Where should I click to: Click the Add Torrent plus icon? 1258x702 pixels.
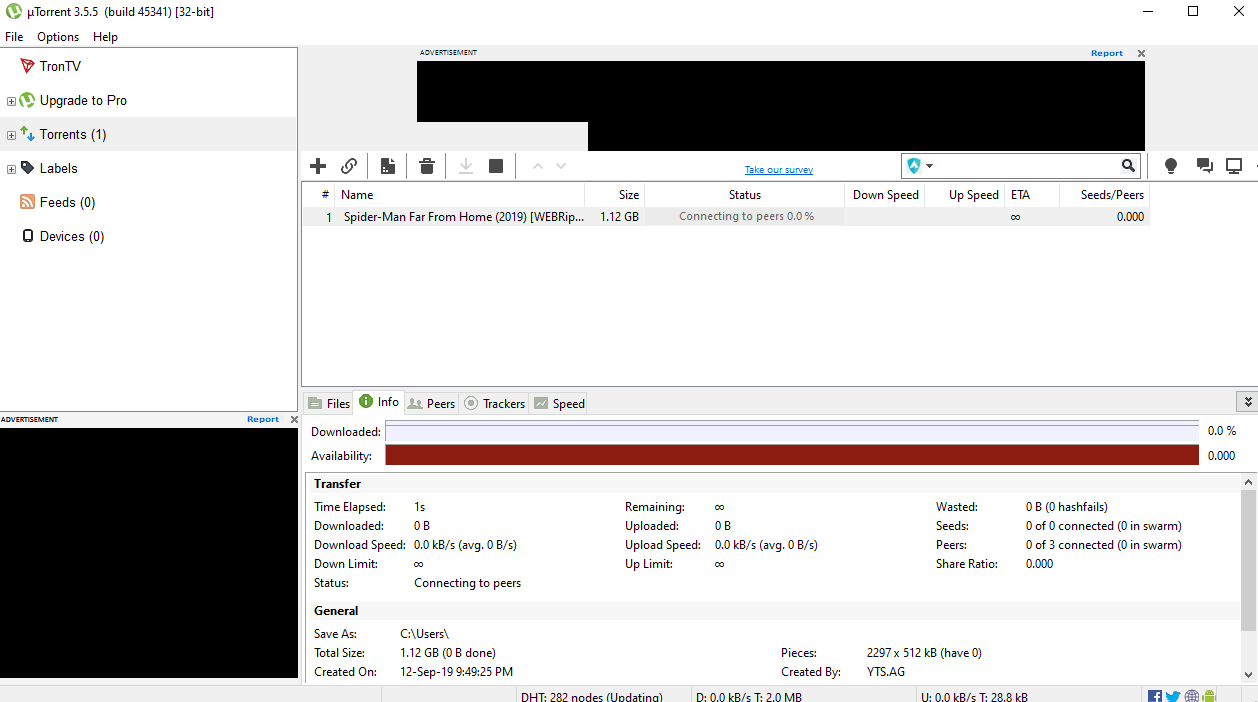click(x=318, y=166)
